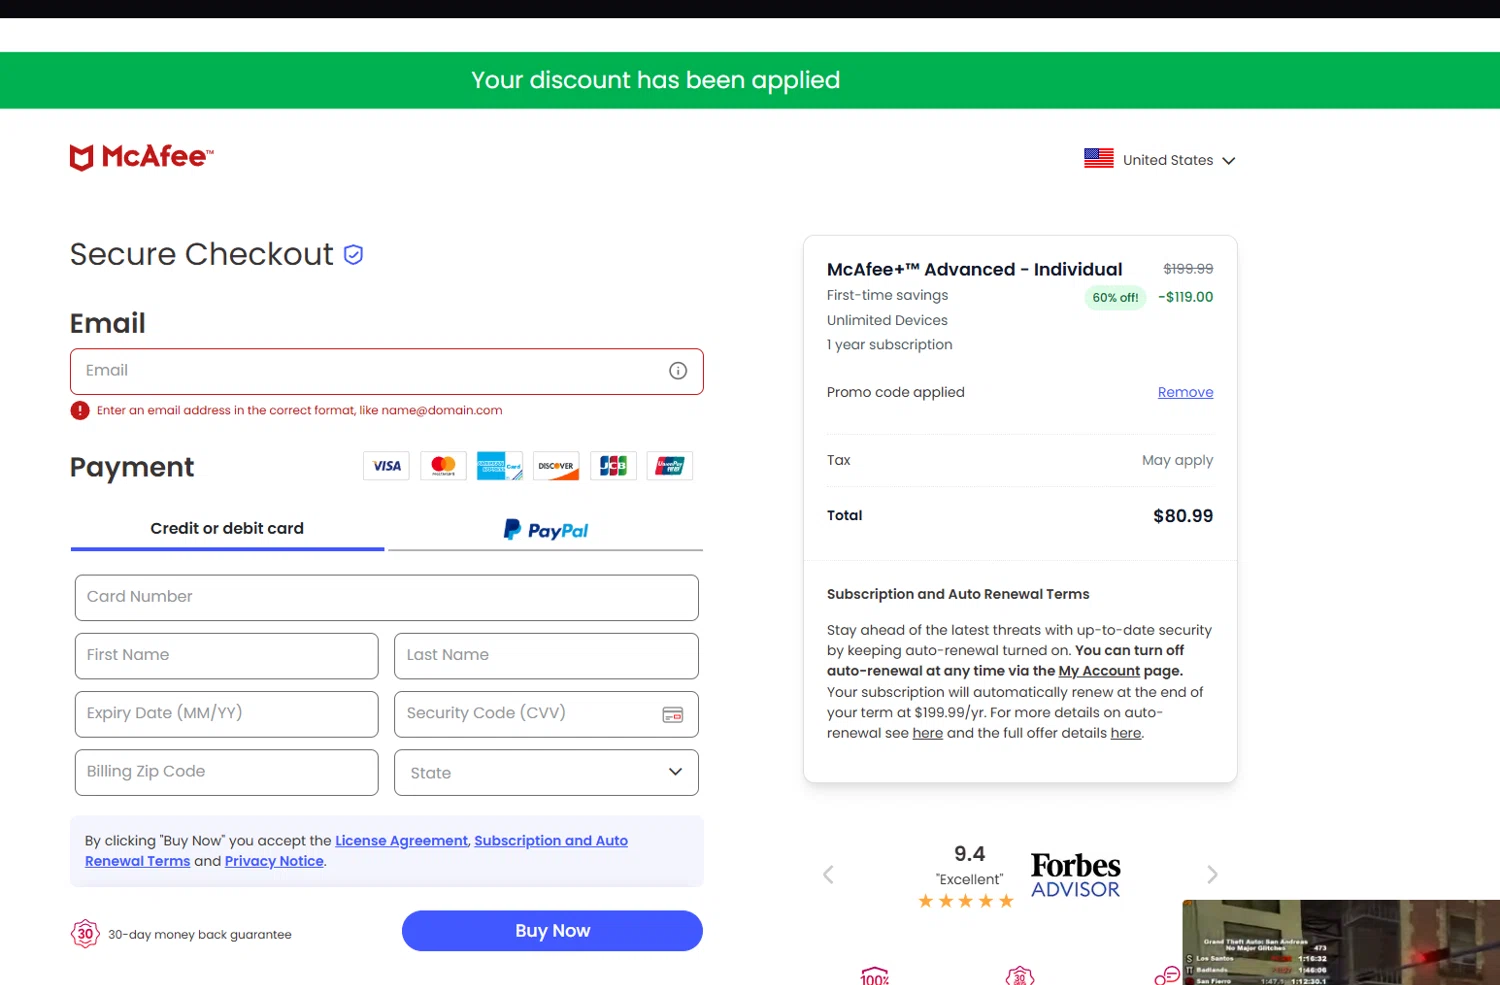Switch to the PayPal payment tab

coord(546,530)
